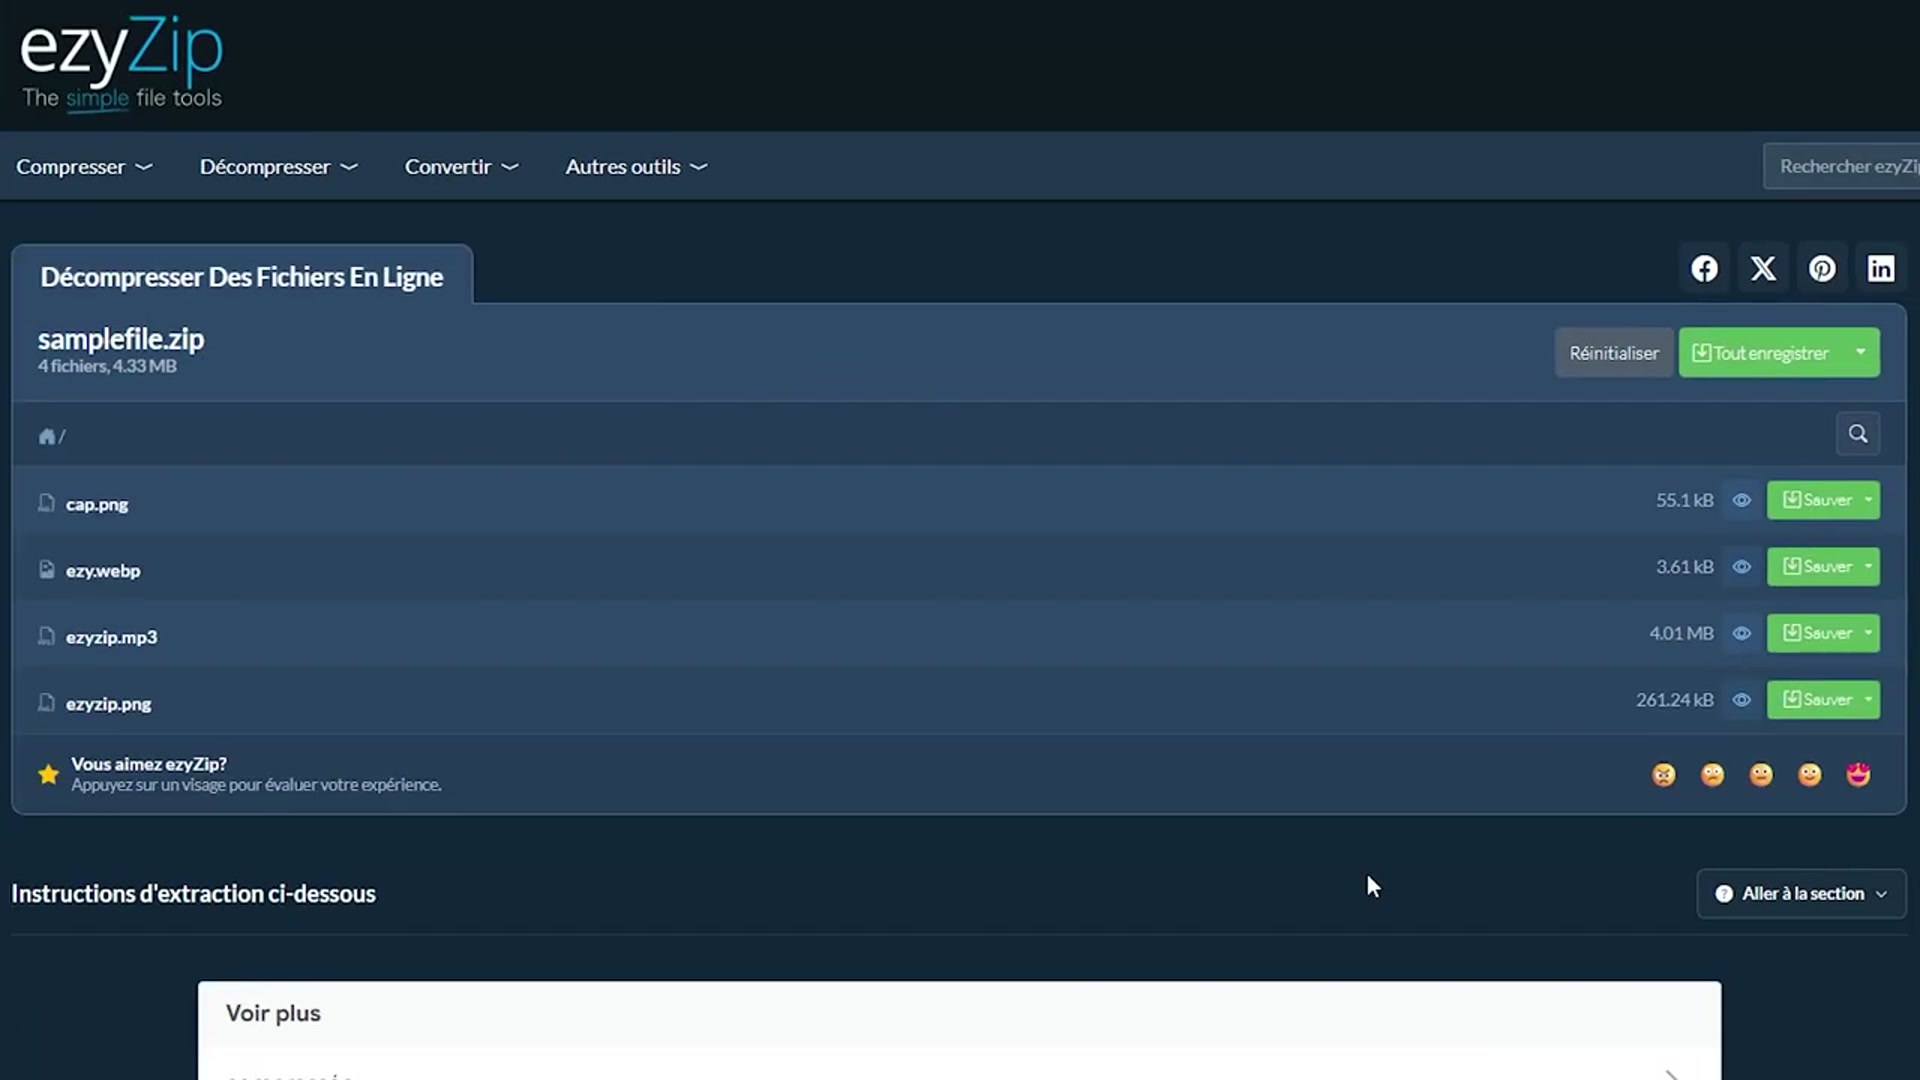The image size is (1920, 1080).
Task: Click the heart-eyes rating emoji
Action: (x=1859, y=775)
